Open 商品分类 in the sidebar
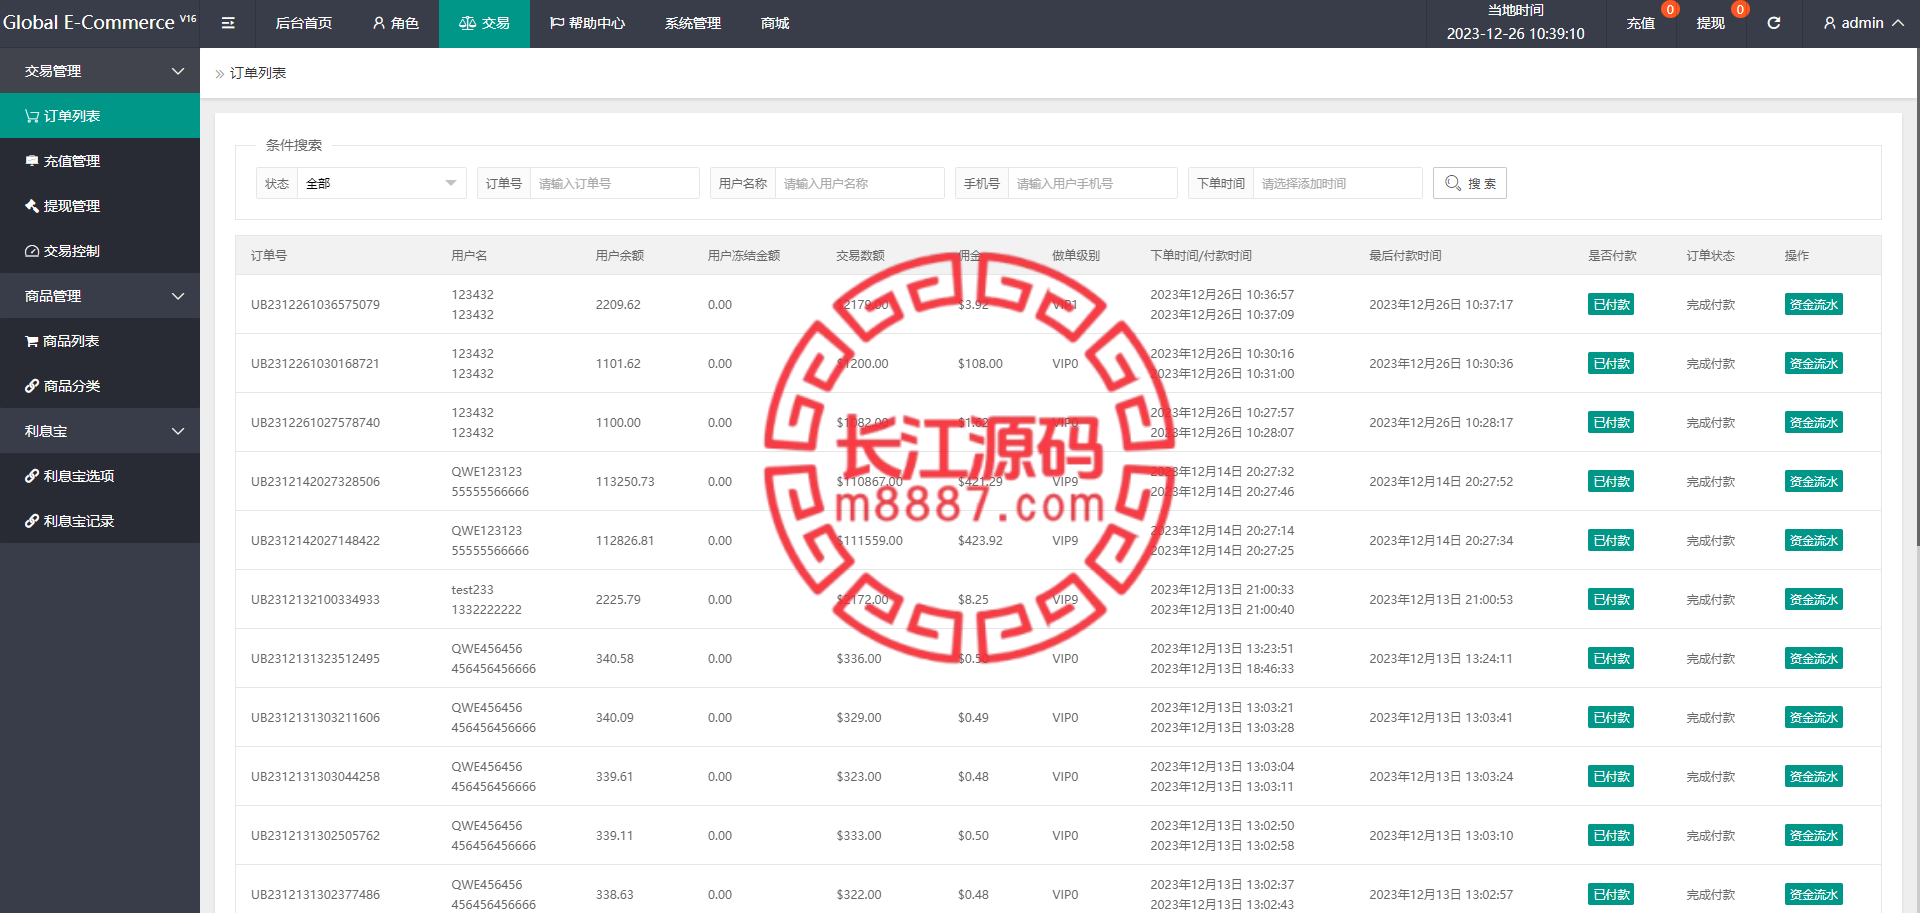The width and height of the screenshot is (1920, 913). click(100, 386)
